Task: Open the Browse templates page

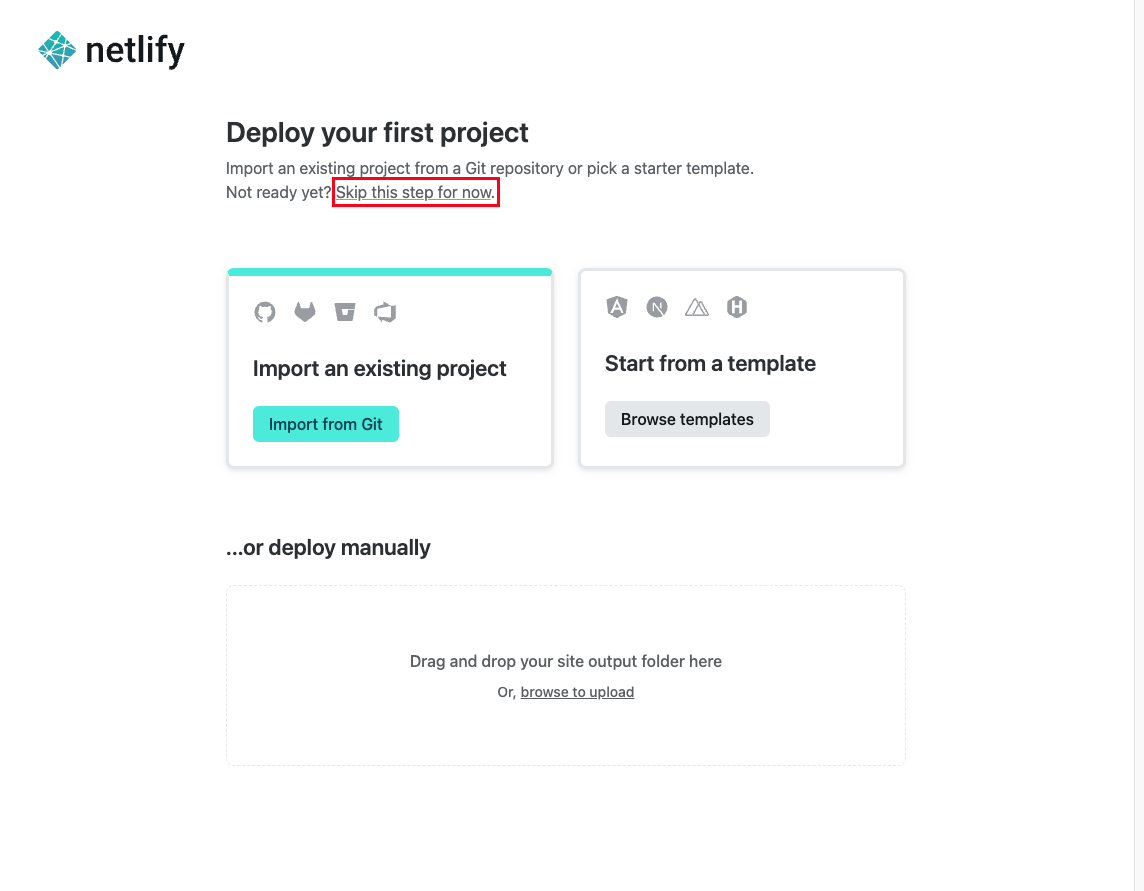Action: 687,419
